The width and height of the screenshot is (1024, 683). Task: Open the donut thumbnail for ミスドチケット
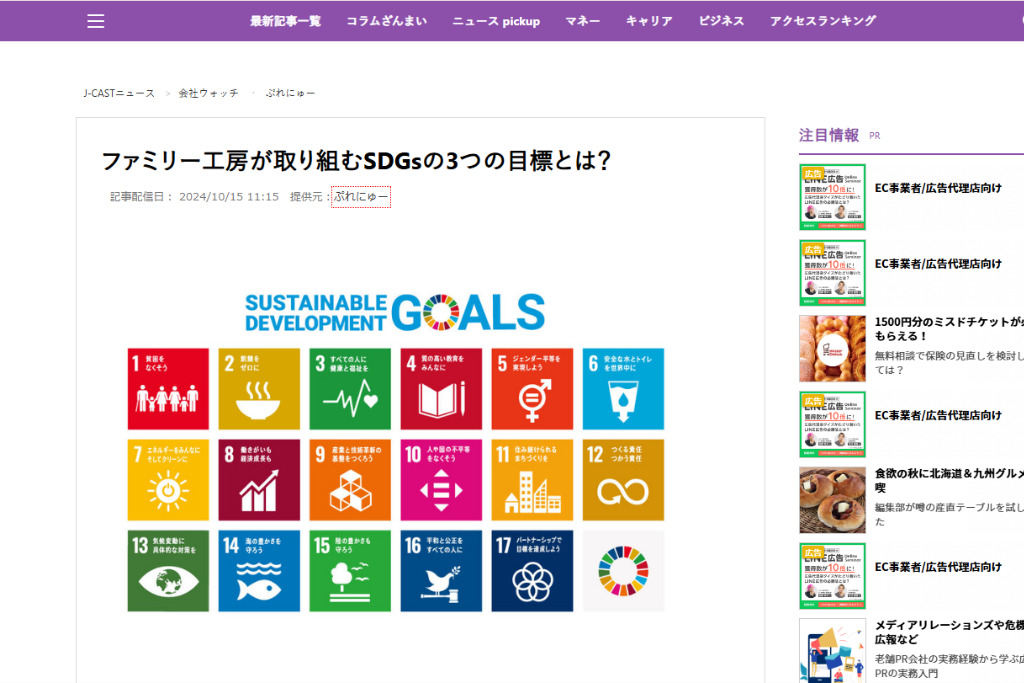tap(833, 349)
